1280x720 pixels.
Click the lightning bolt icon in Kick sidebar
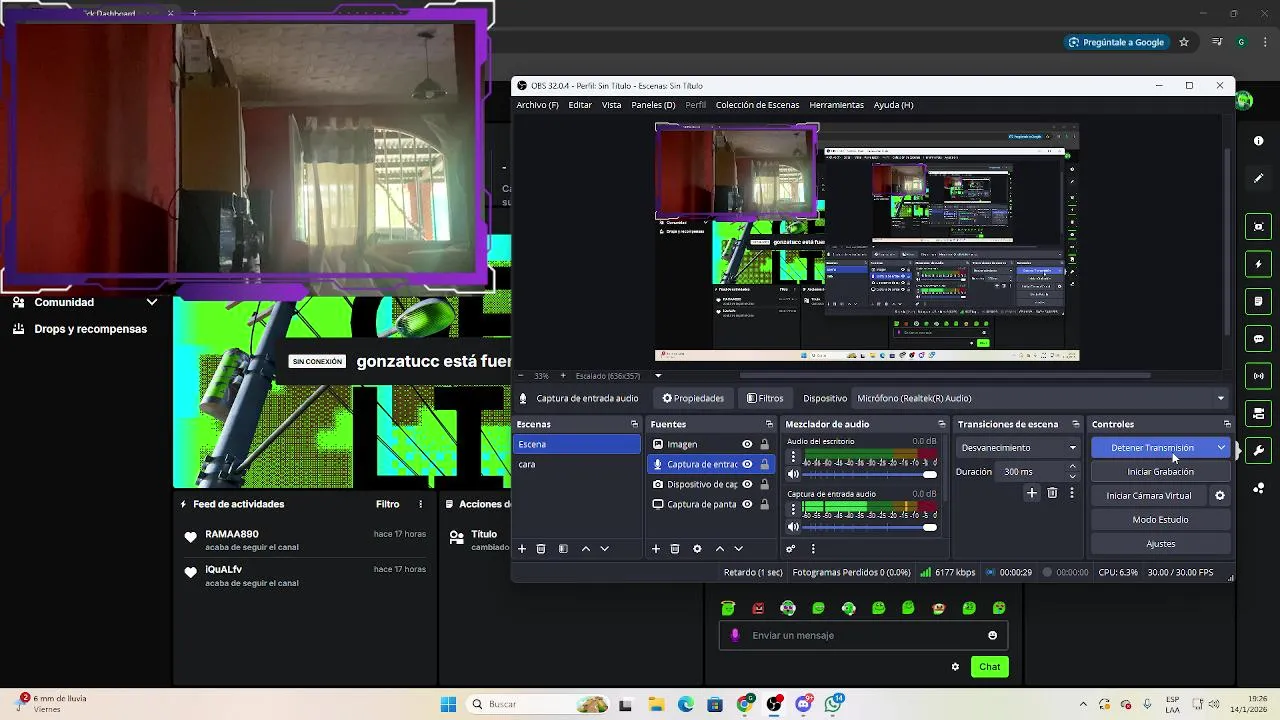click(1258, 264)
